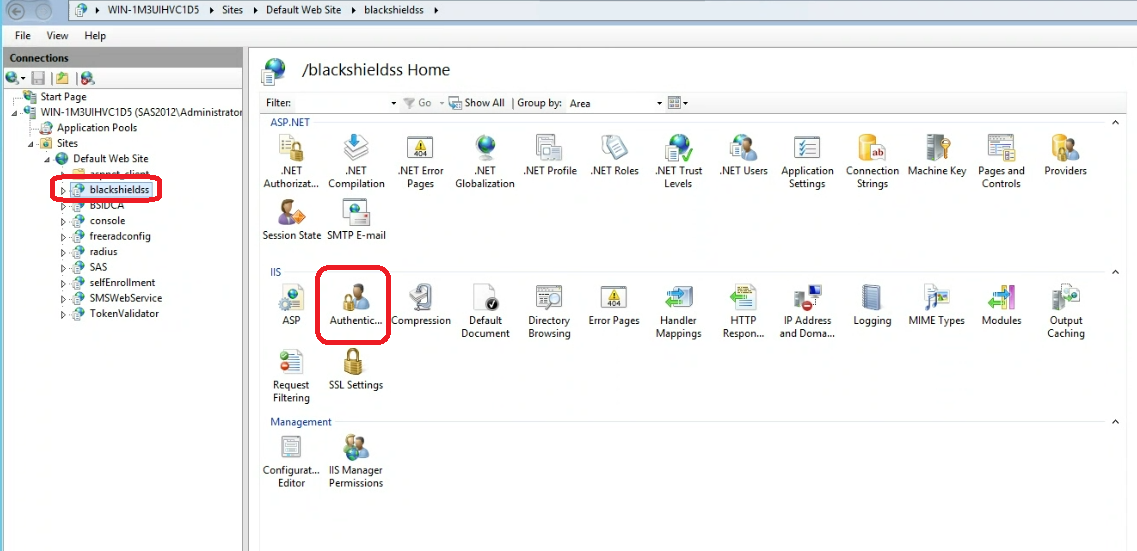Open Modules feature
Viewport: 1137px width, 551px height.
pyautogui.click(x=1001, y=305)
